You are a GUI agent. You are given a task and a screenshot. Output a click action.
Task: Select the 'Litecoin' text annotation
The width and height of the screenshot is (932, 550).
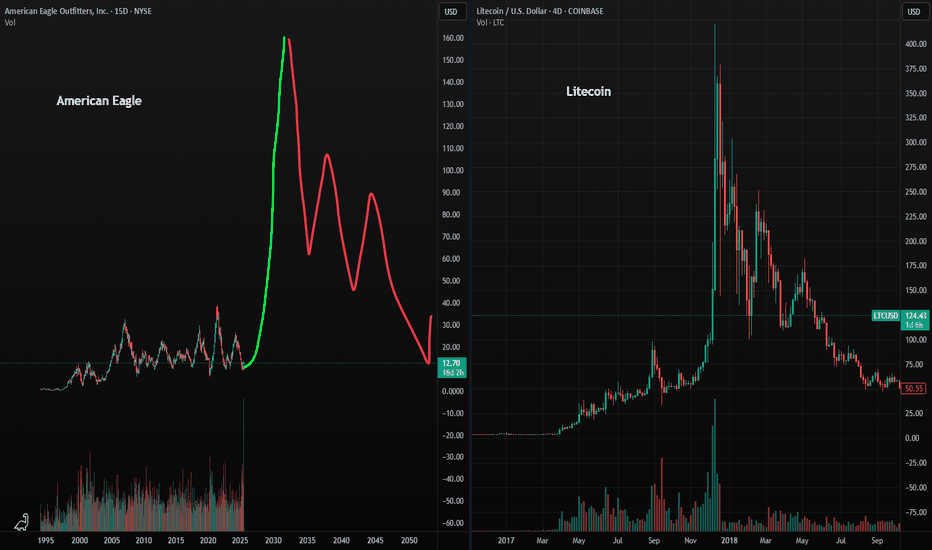click(588, 91)
